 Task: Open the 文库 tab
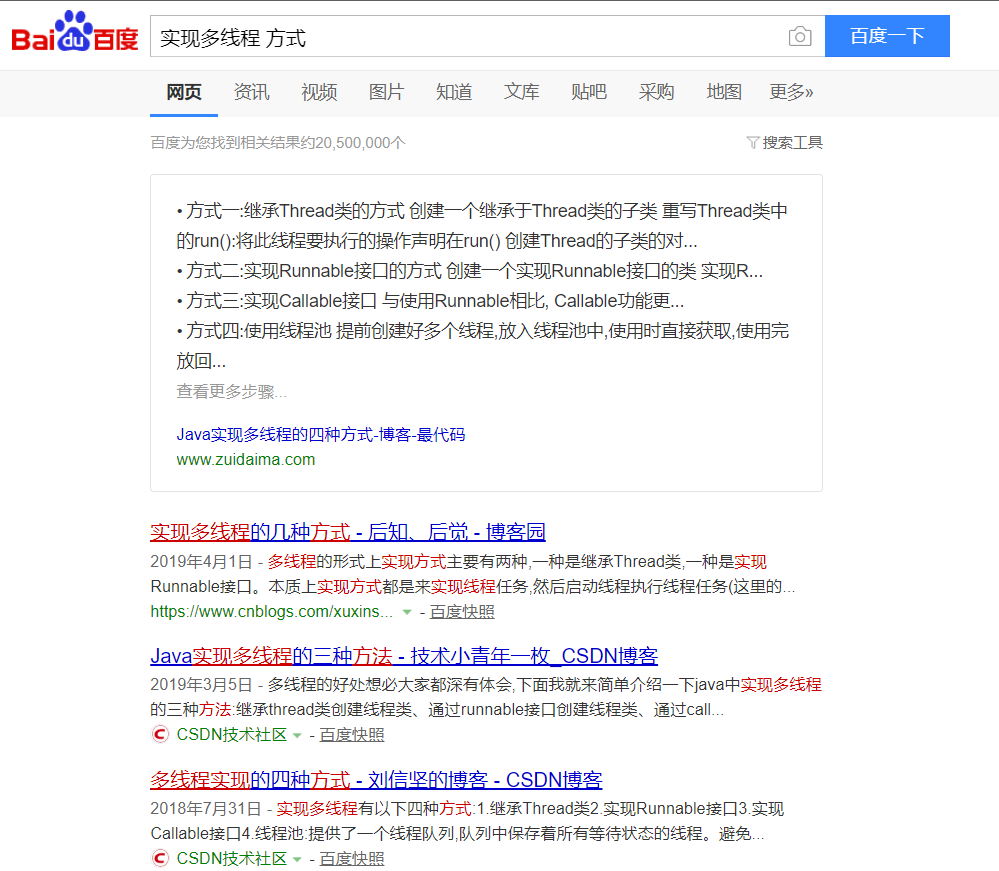point(521,92)
